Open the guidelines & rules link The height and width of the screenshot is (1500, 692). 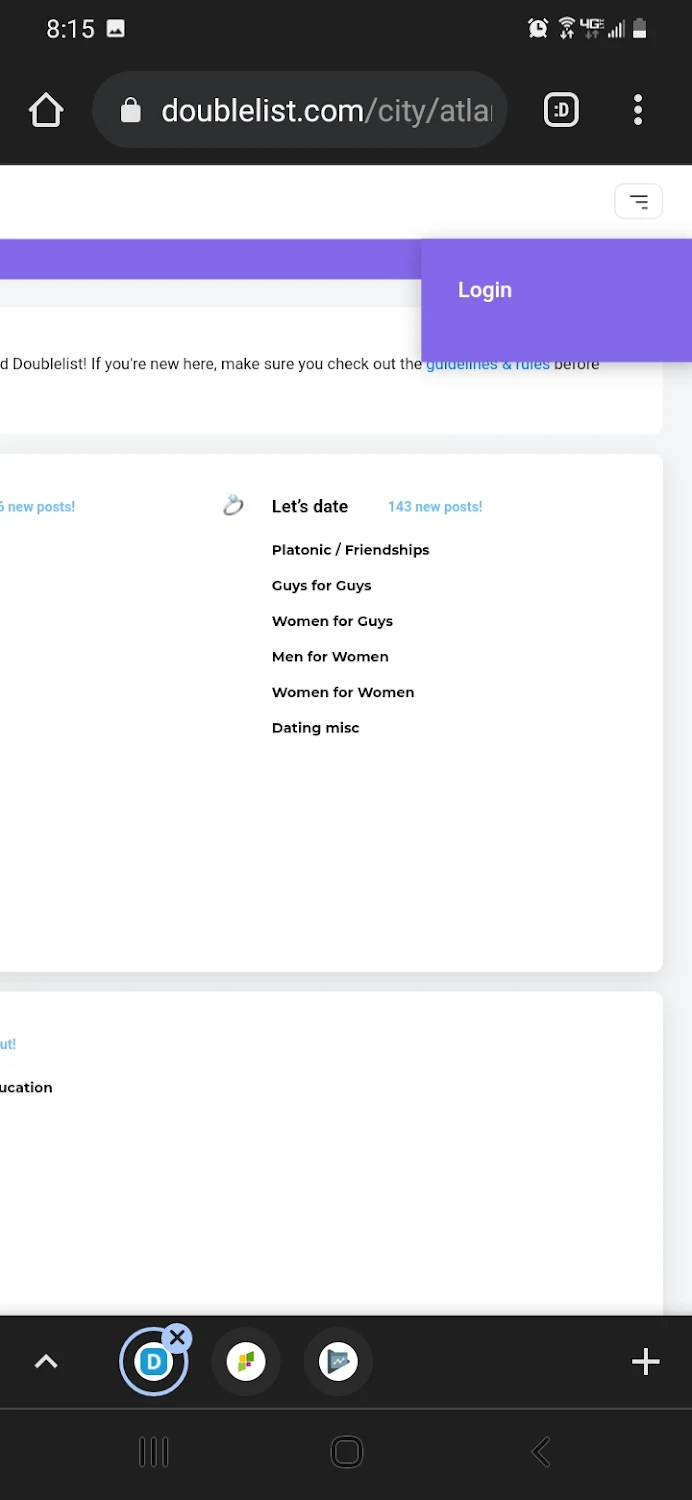(488, 366)
